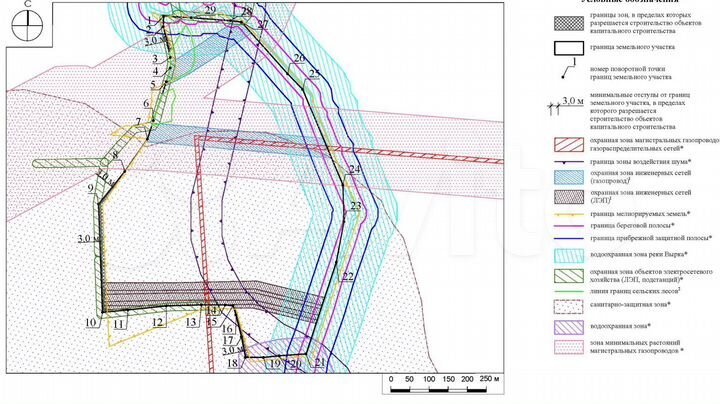Click boundary point label 29 on map

pyautogui.click(x=208, y=9)
